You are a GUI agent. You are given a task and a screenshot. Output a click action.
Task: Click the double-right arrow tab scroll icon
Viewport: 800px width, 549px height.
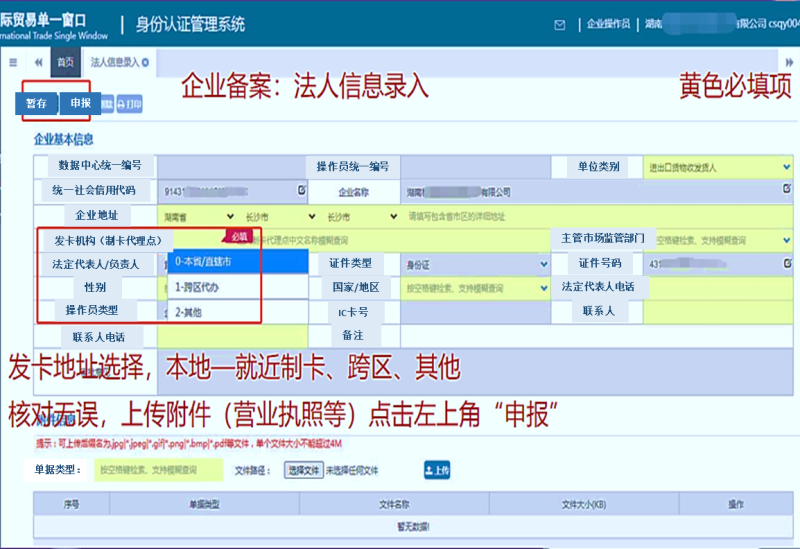click(x=790, y=62)
